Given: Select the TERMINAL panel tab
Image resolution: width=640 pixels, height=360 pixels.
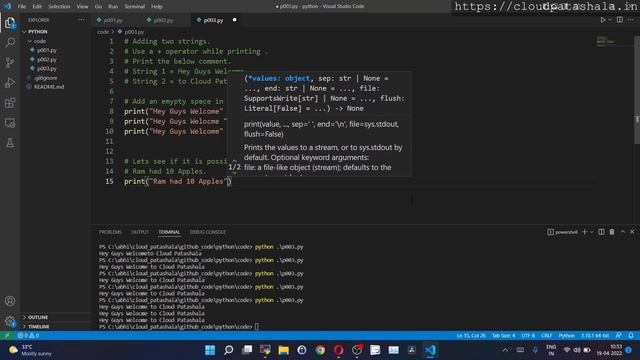Looking at the screenshot, I should point(169,232).
